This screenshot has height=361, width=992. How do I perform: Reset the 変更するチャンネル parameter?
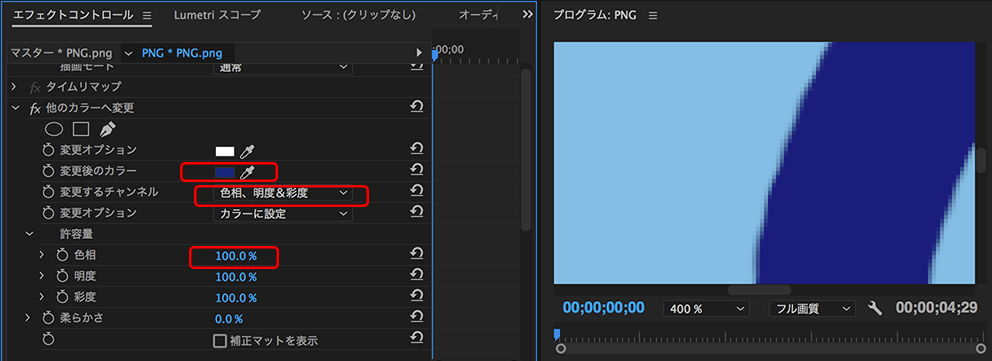[x=416, y=190]
